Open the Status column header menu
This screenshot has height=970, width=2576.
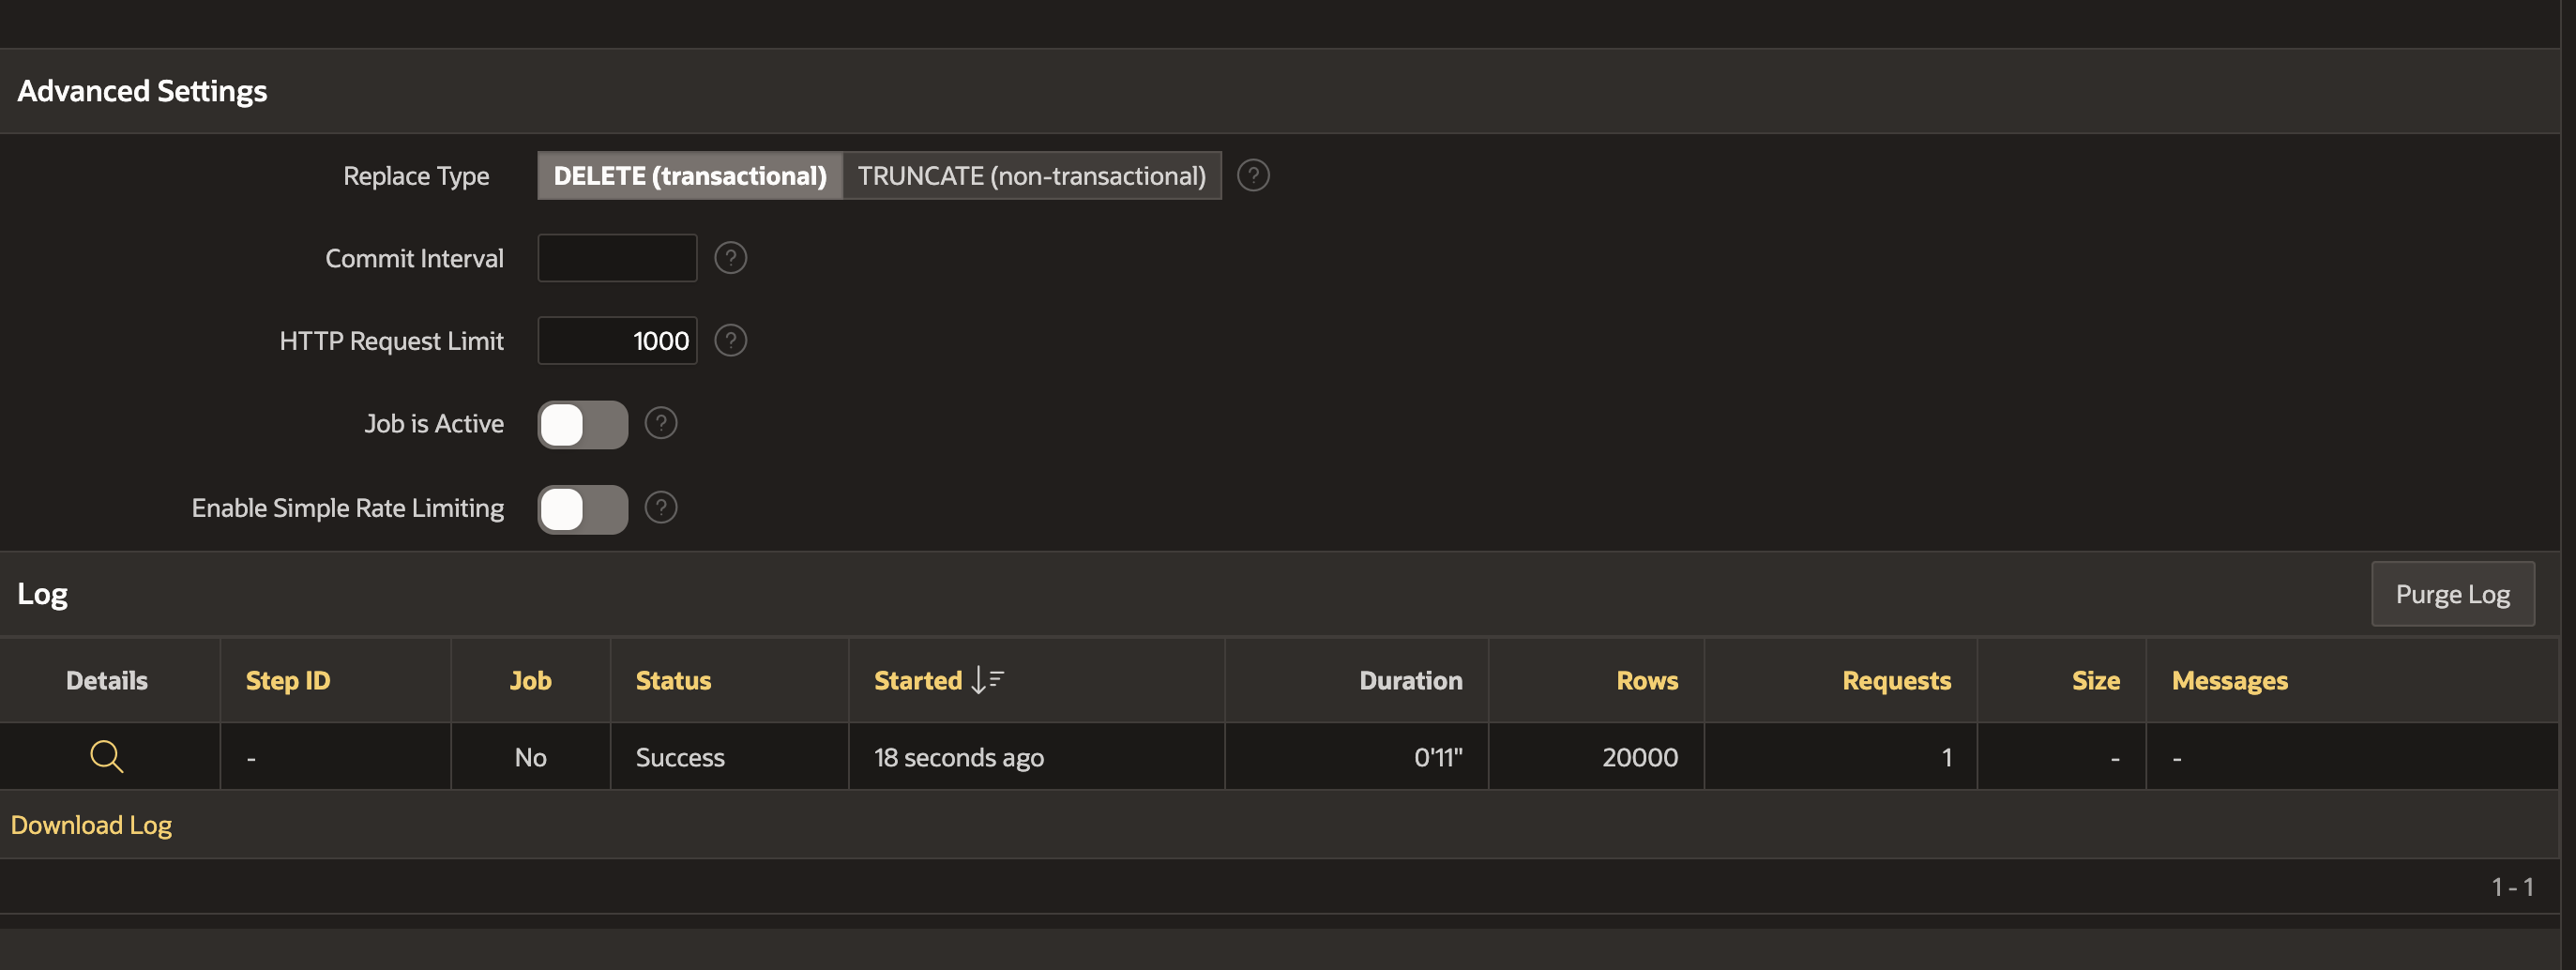pos(673,681)
